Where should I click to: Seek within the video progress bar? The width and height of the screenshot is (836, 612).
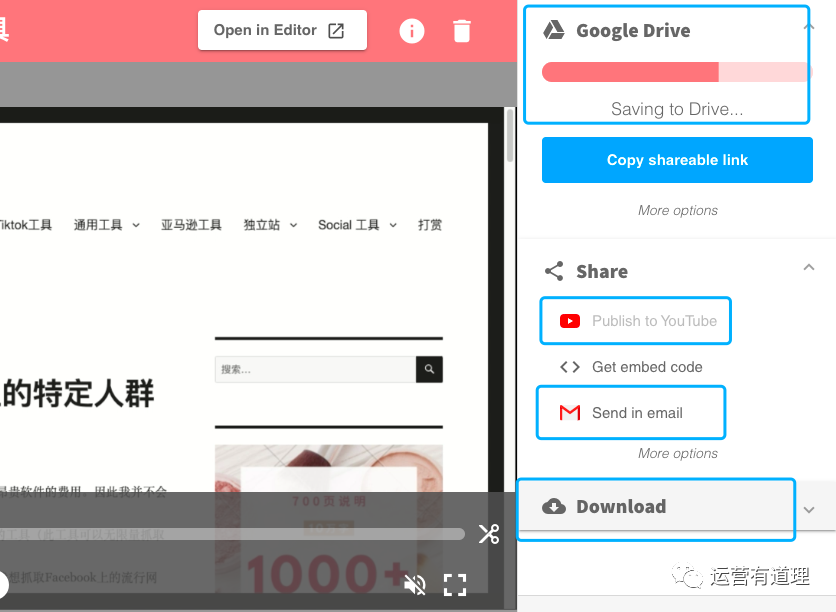coord(232,534)
